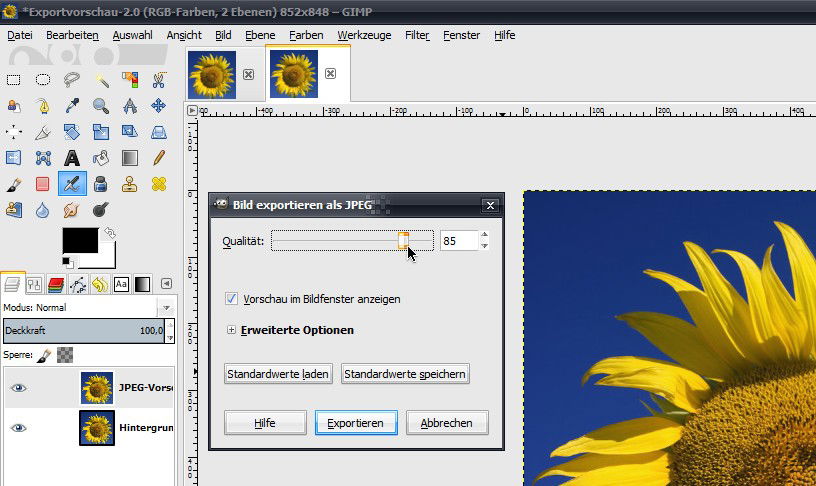
Task: Decrease Qualität value with down arrow
Action: 484,246
